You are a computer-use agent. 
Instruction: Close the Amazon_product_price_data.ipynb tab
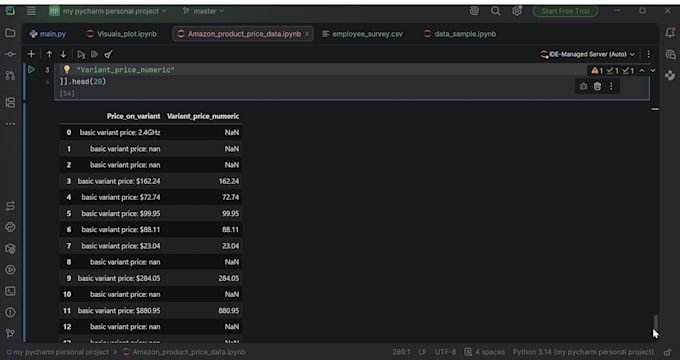307,34
